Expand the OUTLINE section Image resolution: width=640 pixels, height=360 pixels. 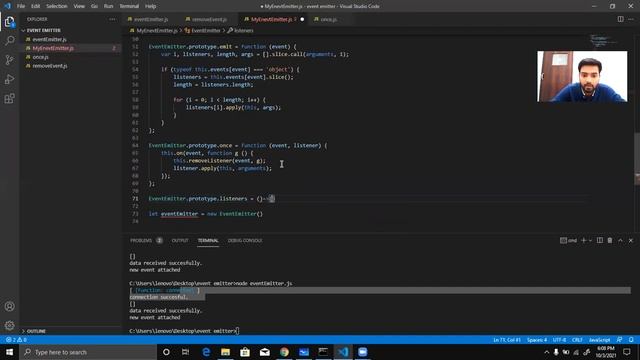click(x=36, y=331)
